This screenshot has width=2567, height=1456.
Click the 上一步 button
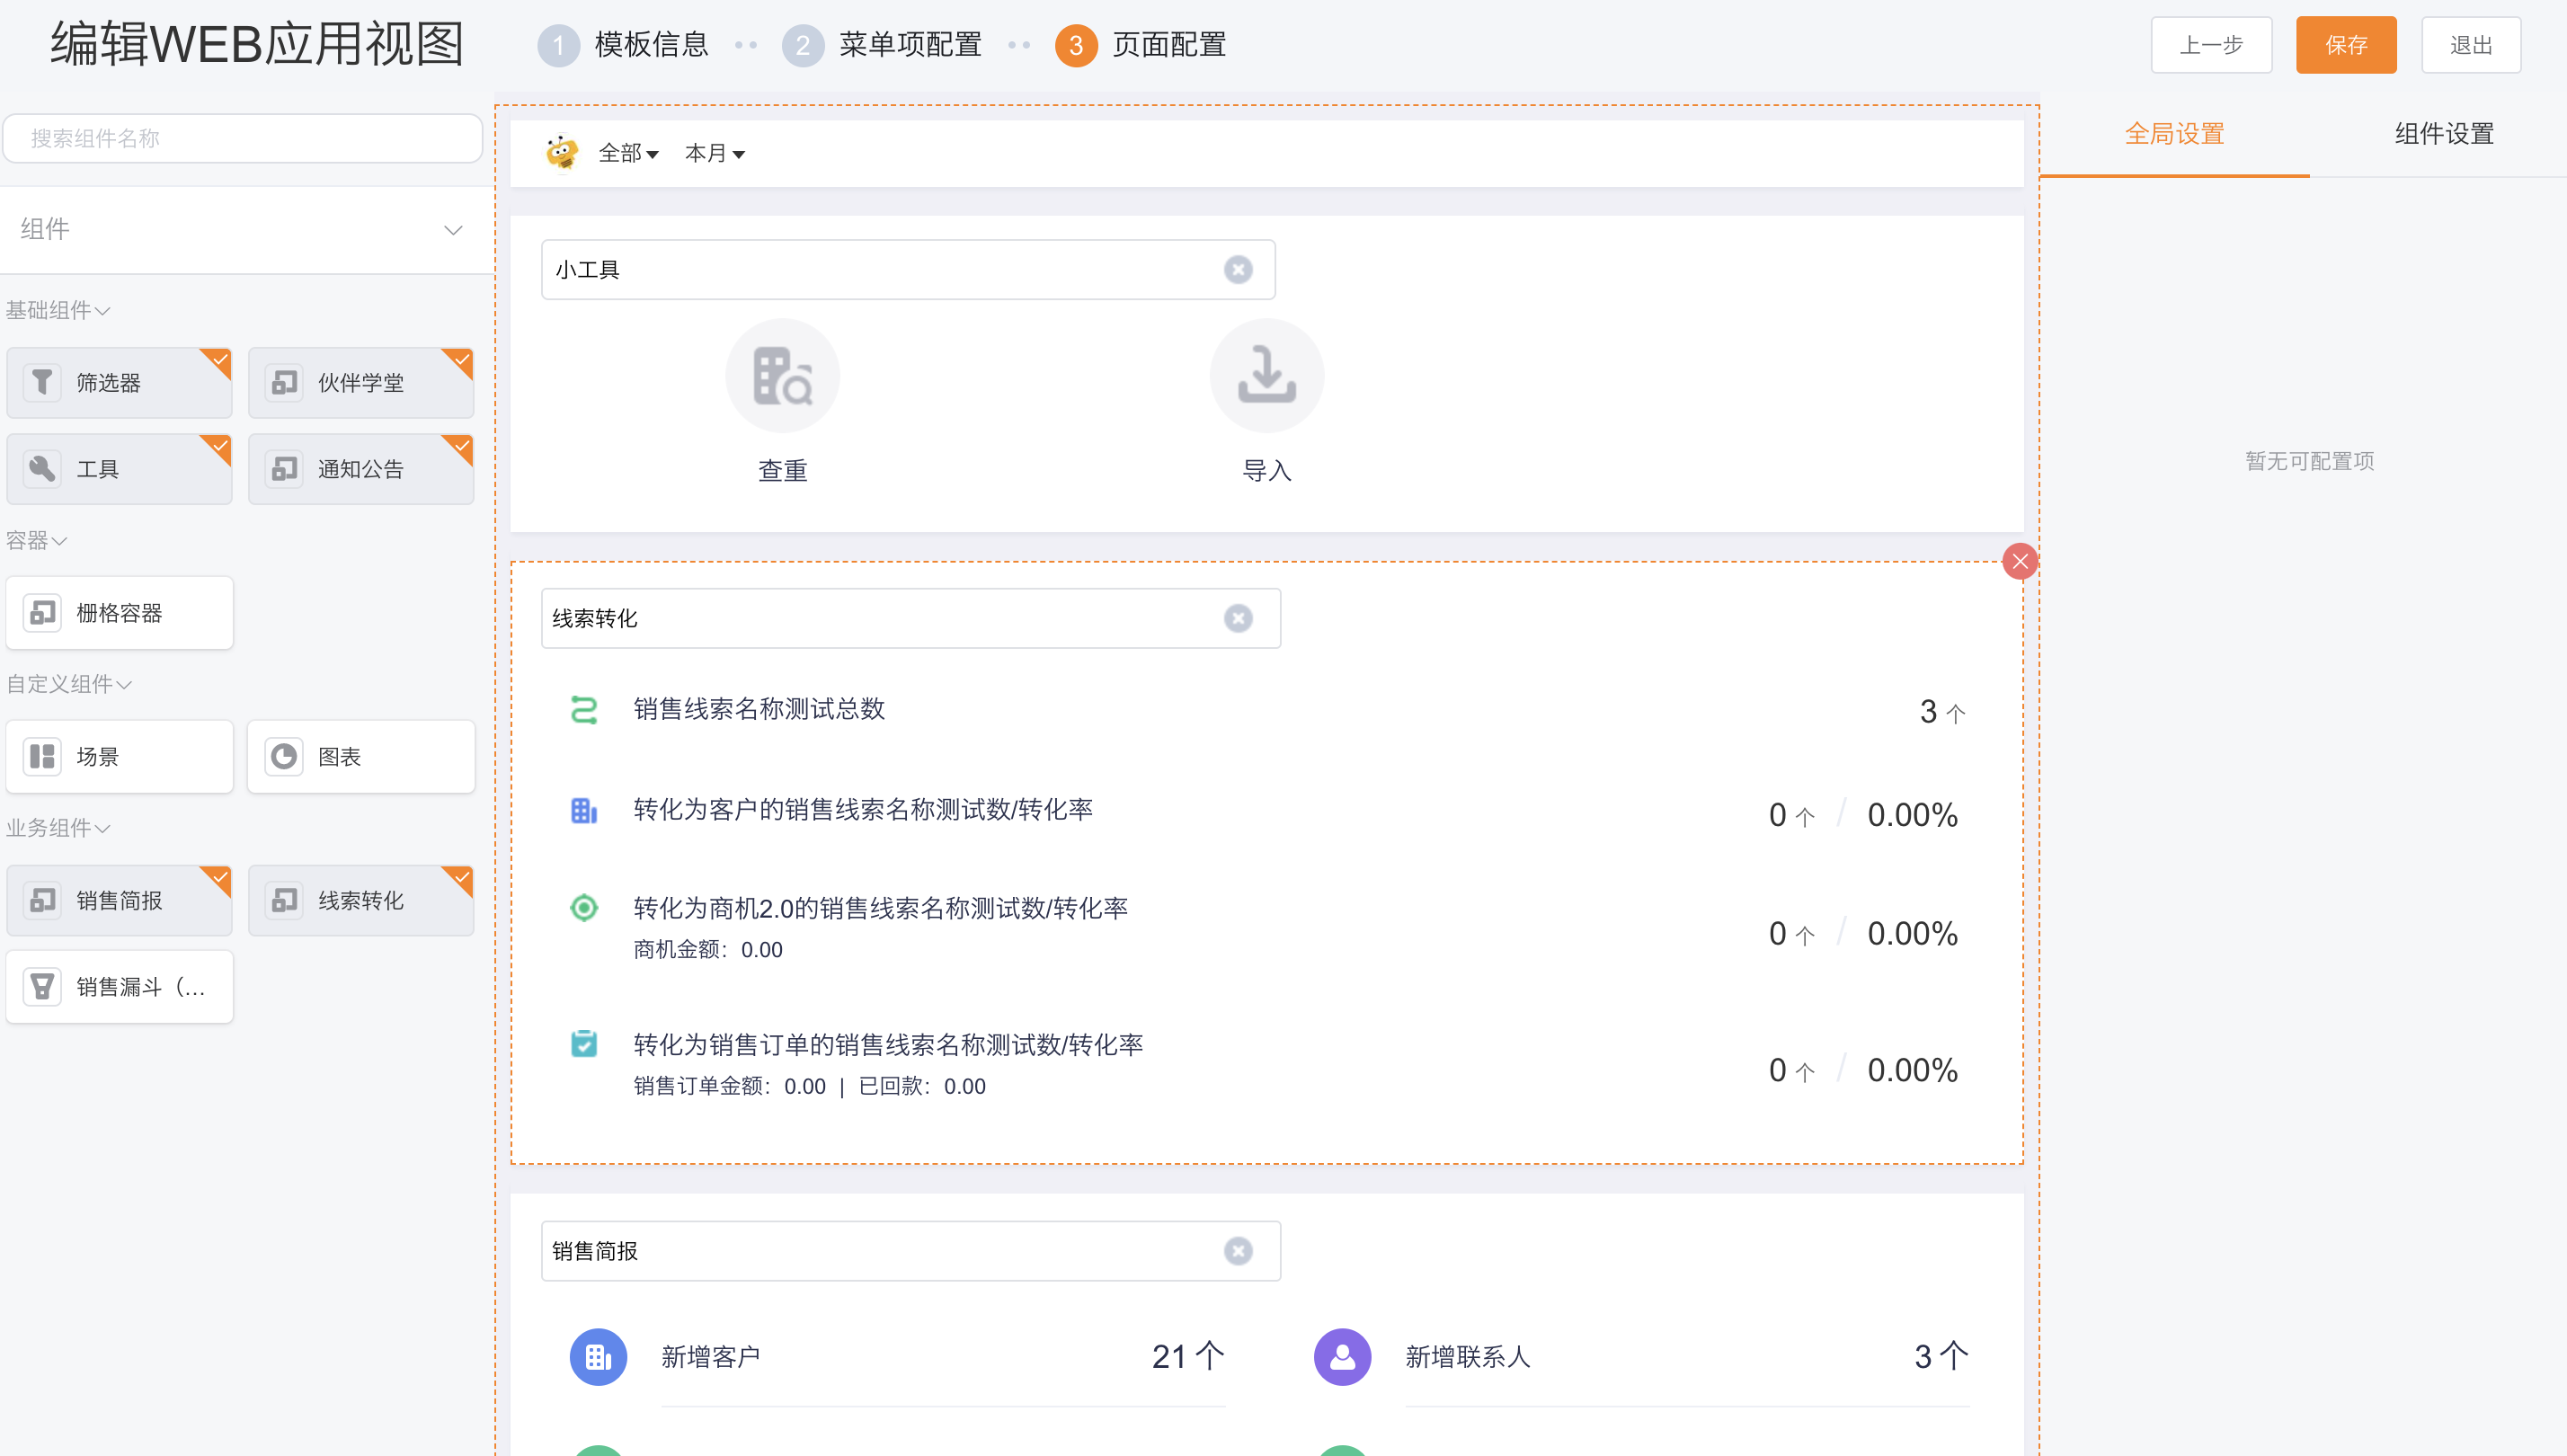[x=2211, y=45]
